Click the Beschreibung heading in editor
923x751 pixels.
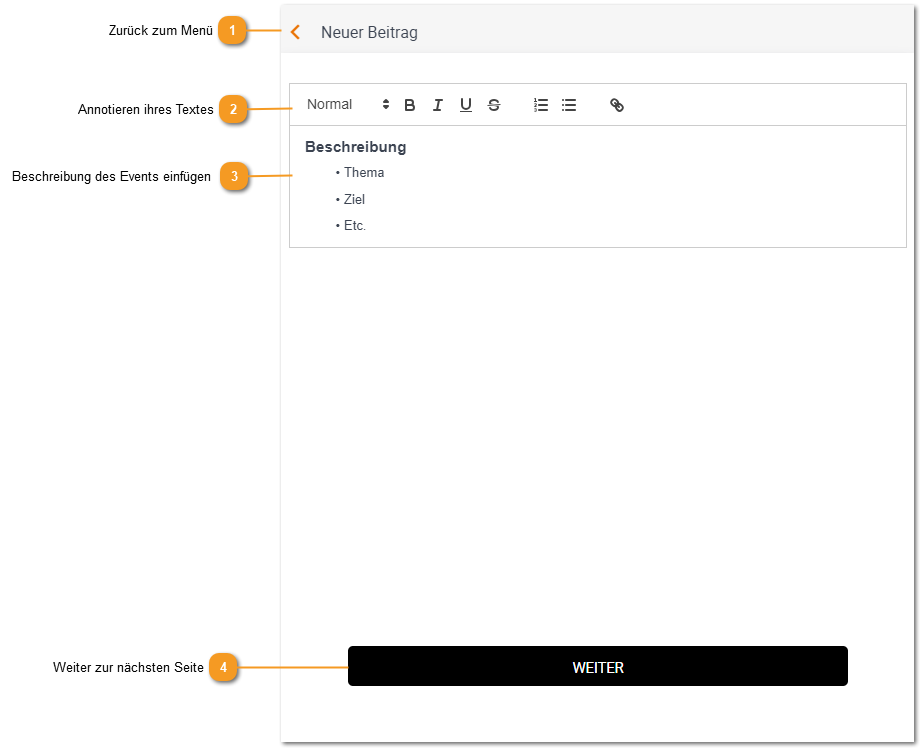[356, 147]
